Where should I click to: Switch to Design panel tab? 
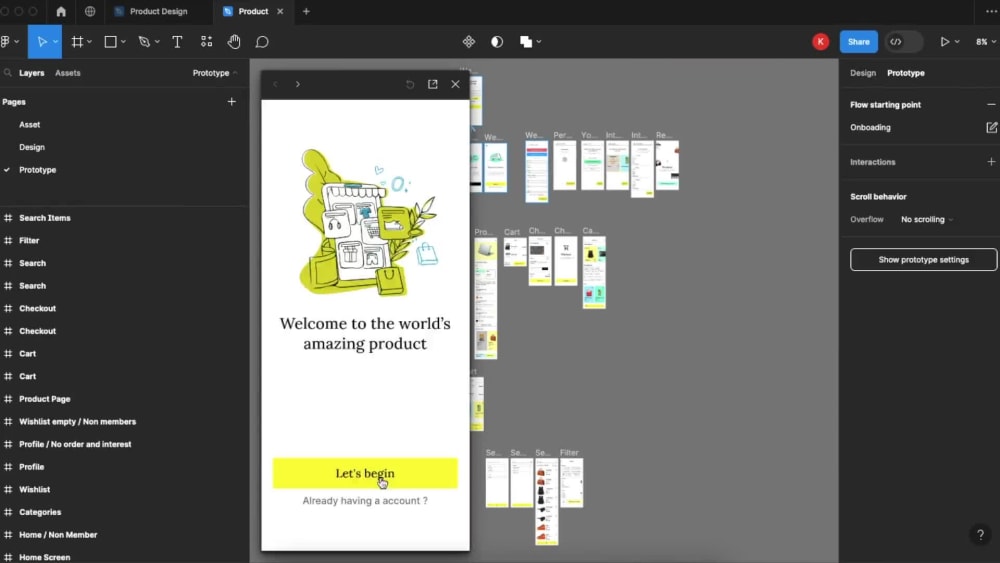[863, 73]
